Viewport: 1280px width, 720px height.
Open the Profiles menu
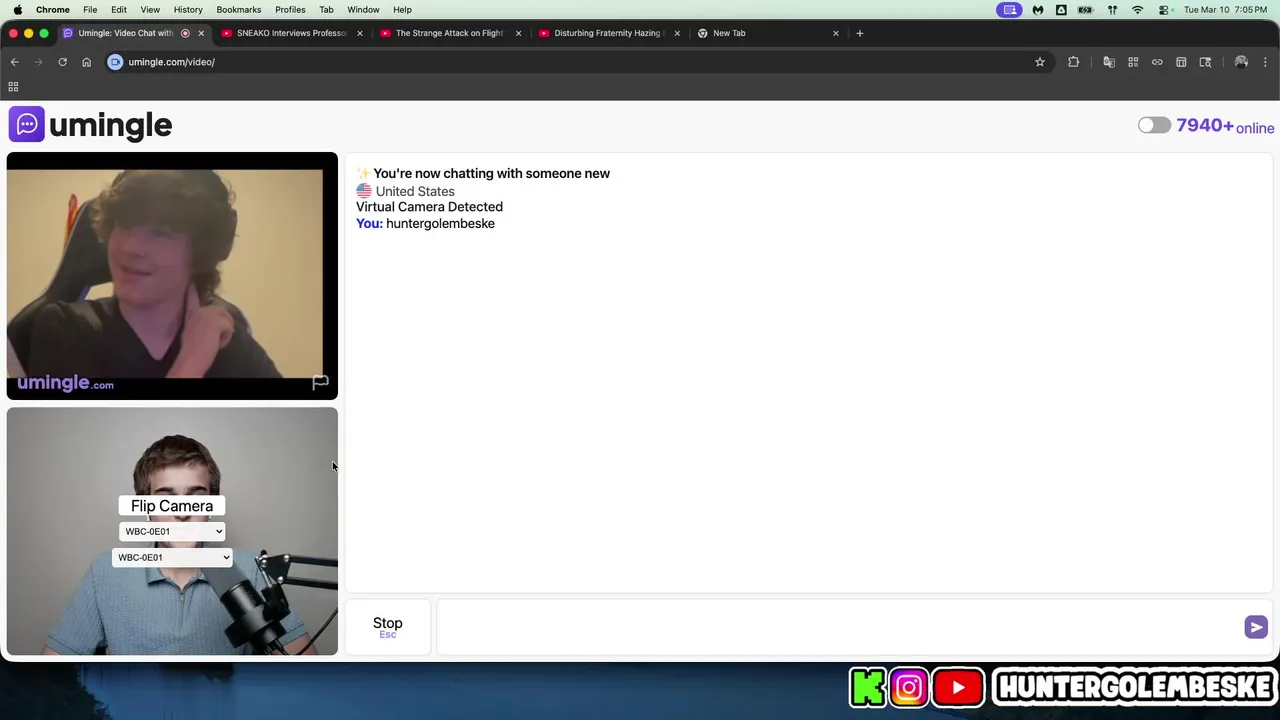pos(290,10)
